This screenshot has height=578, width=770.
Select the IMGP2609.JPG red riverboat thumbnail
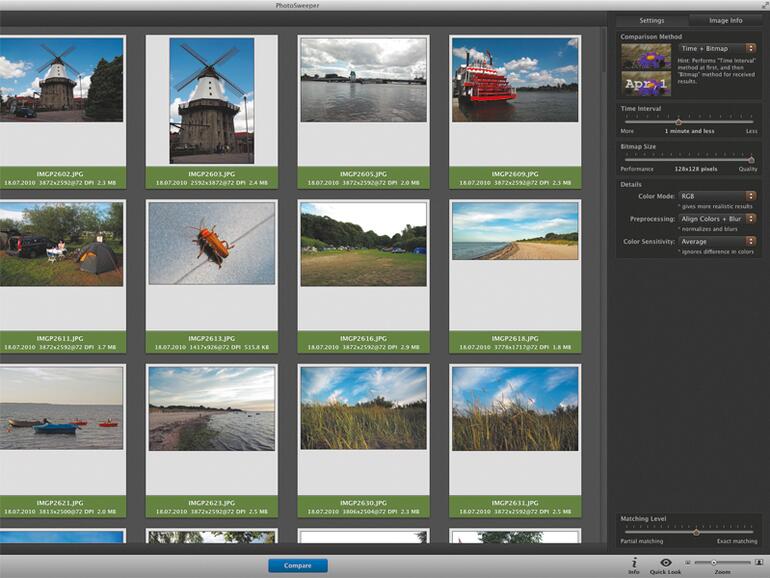515,80
